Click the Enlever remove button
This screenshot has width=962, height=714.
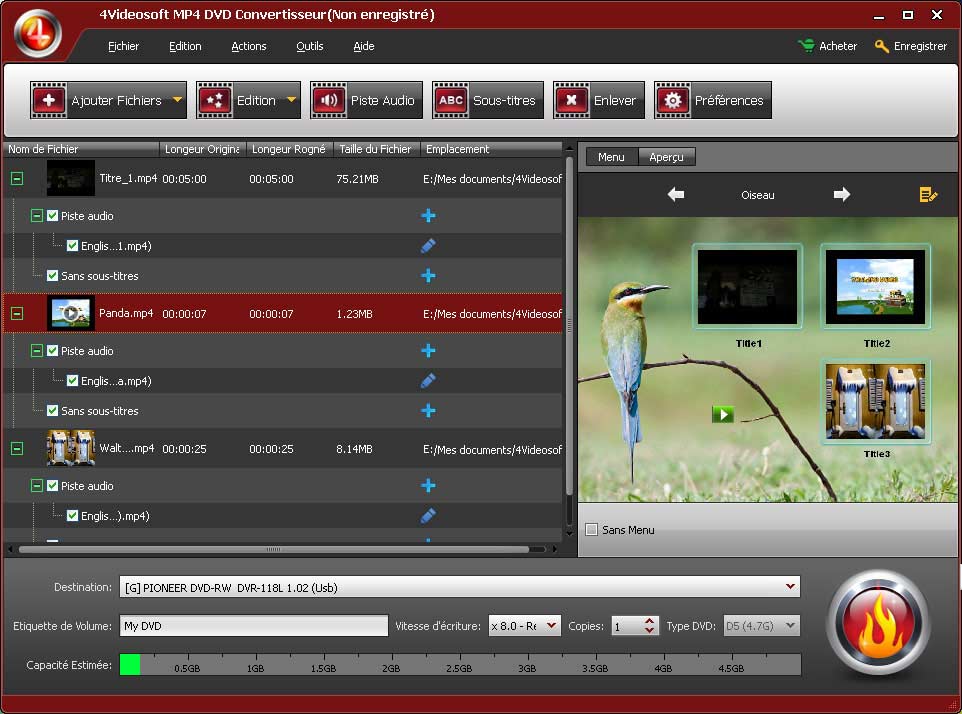click(x=598, y=100)
